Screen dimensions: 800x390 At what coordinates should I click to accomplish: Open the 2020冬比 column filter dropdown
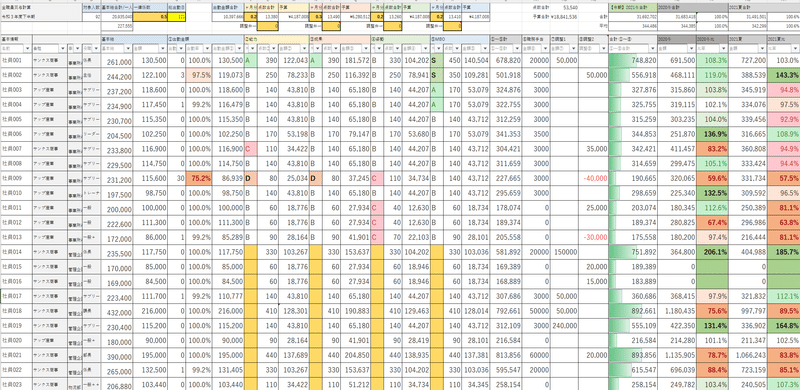[724, 48]
